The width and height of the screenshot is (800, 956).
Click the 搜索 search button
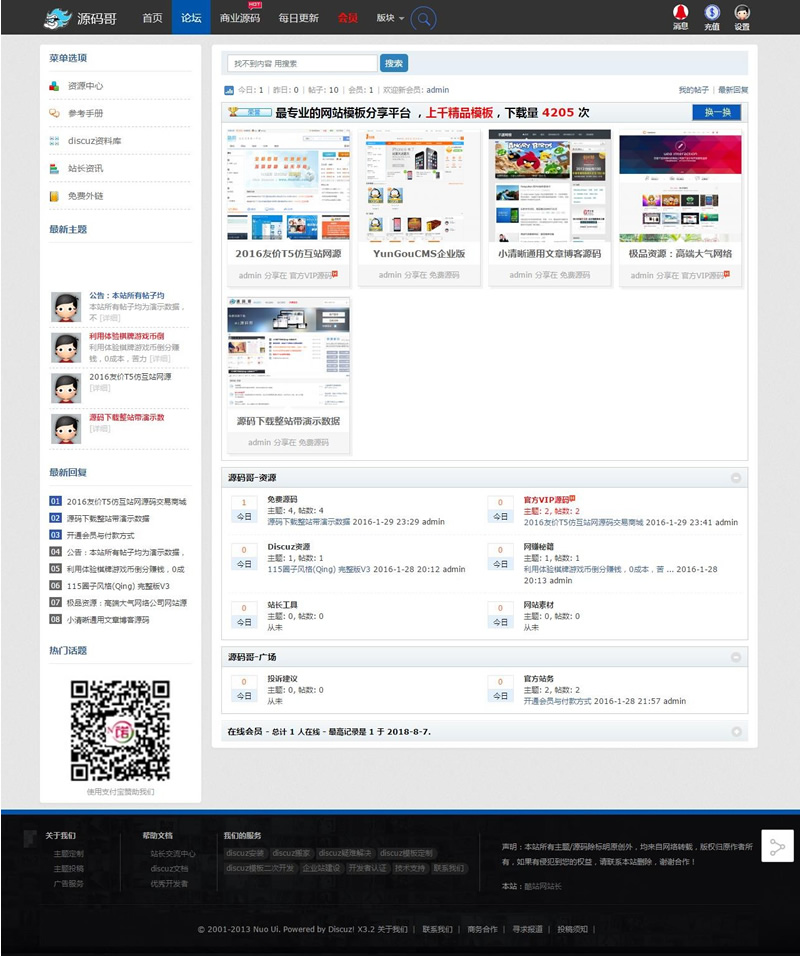tap(394, 63)
